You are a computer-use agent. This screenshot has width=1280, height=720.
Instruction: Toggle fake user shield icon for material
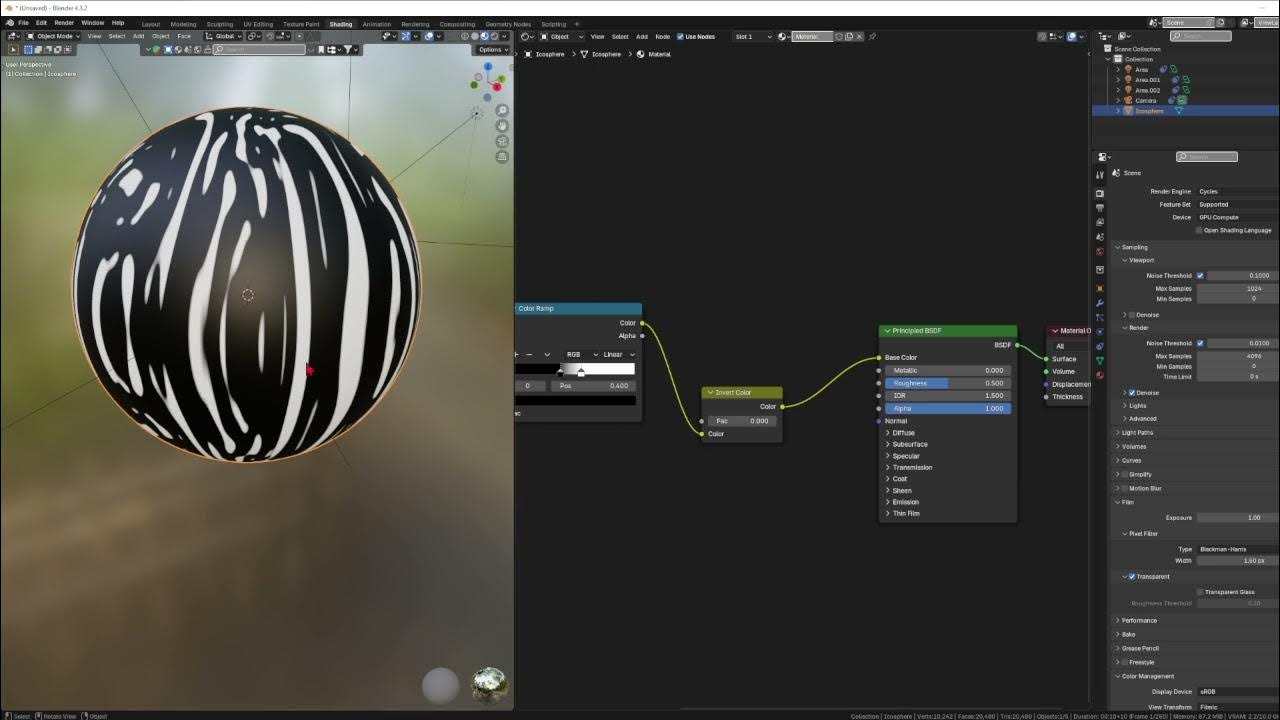point(839,36)
